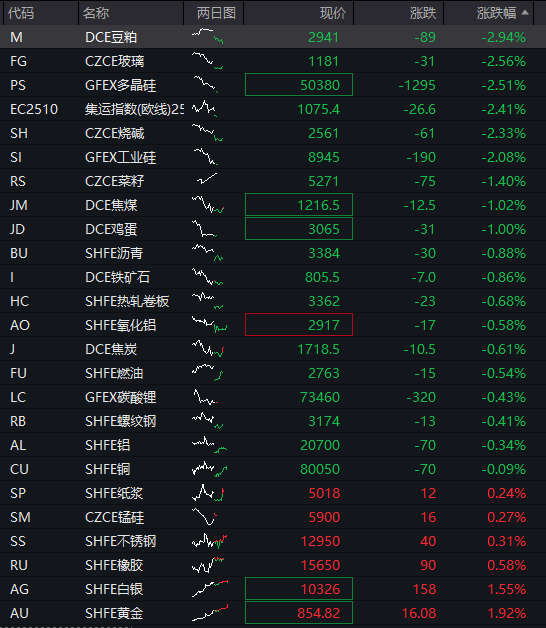The image size is (546, 628).
Task: Sort the list by 现价 column header
Action: pos(332,13)
